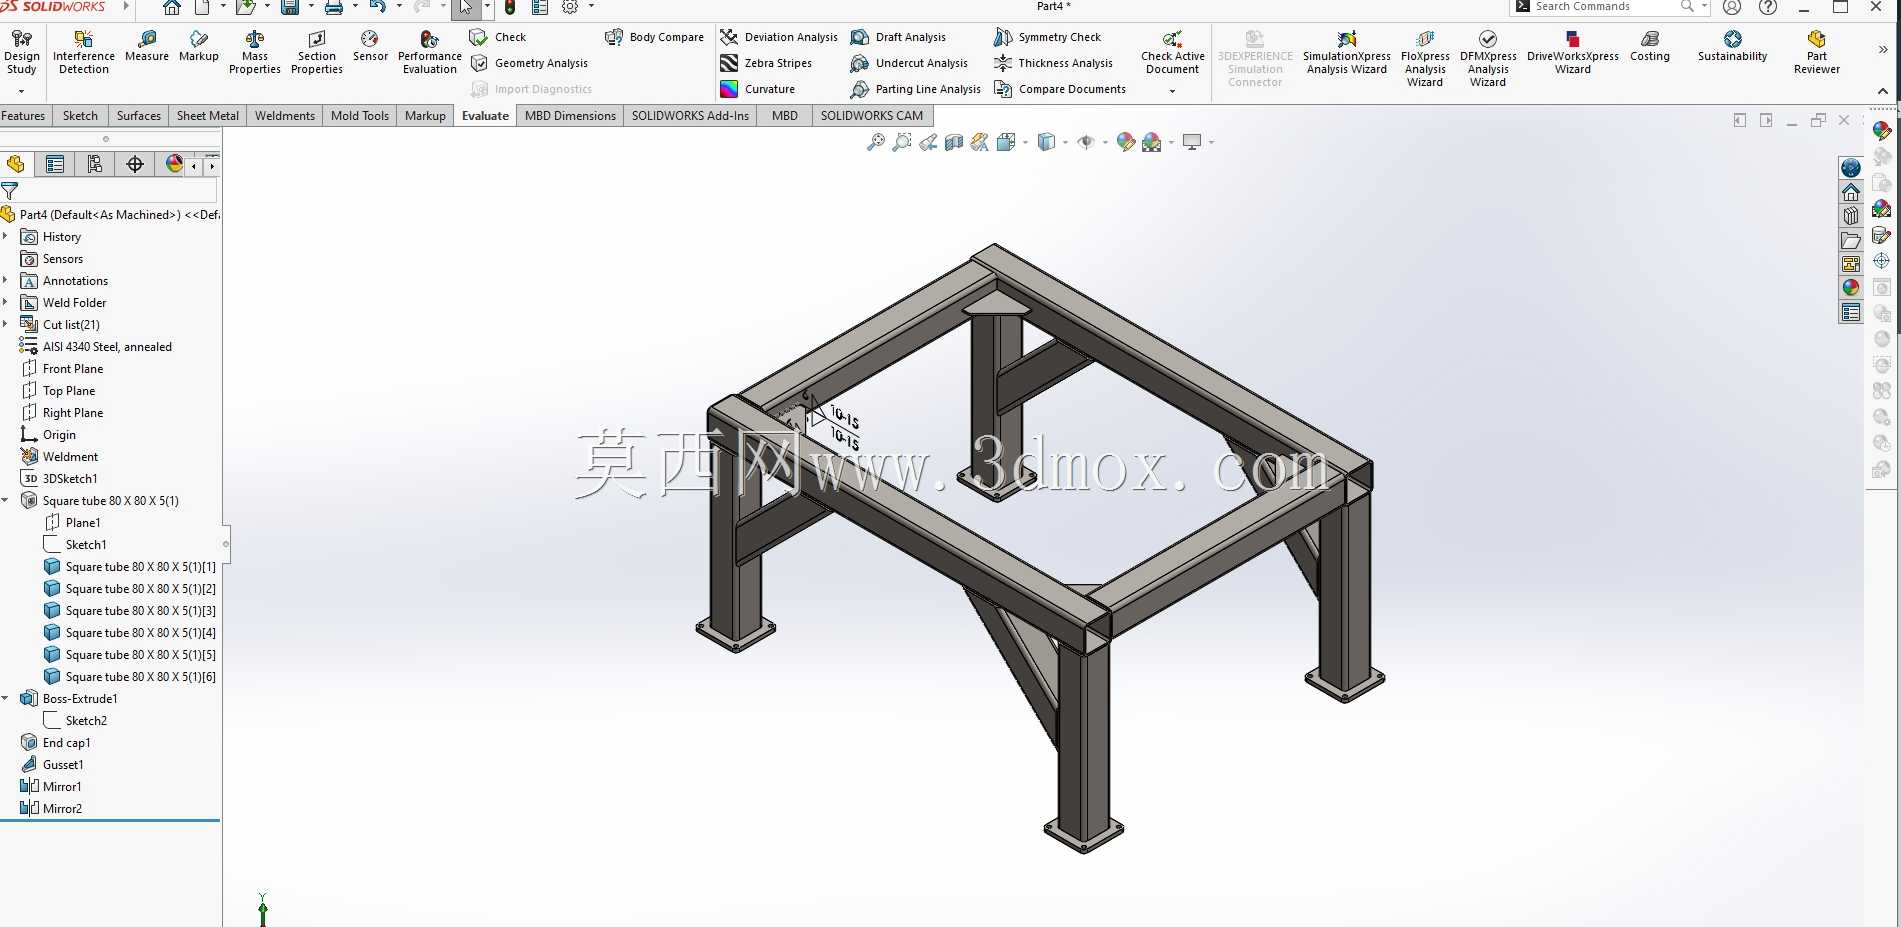
Task: Switch to DimXpertManager tab
Action: (135, 164)
